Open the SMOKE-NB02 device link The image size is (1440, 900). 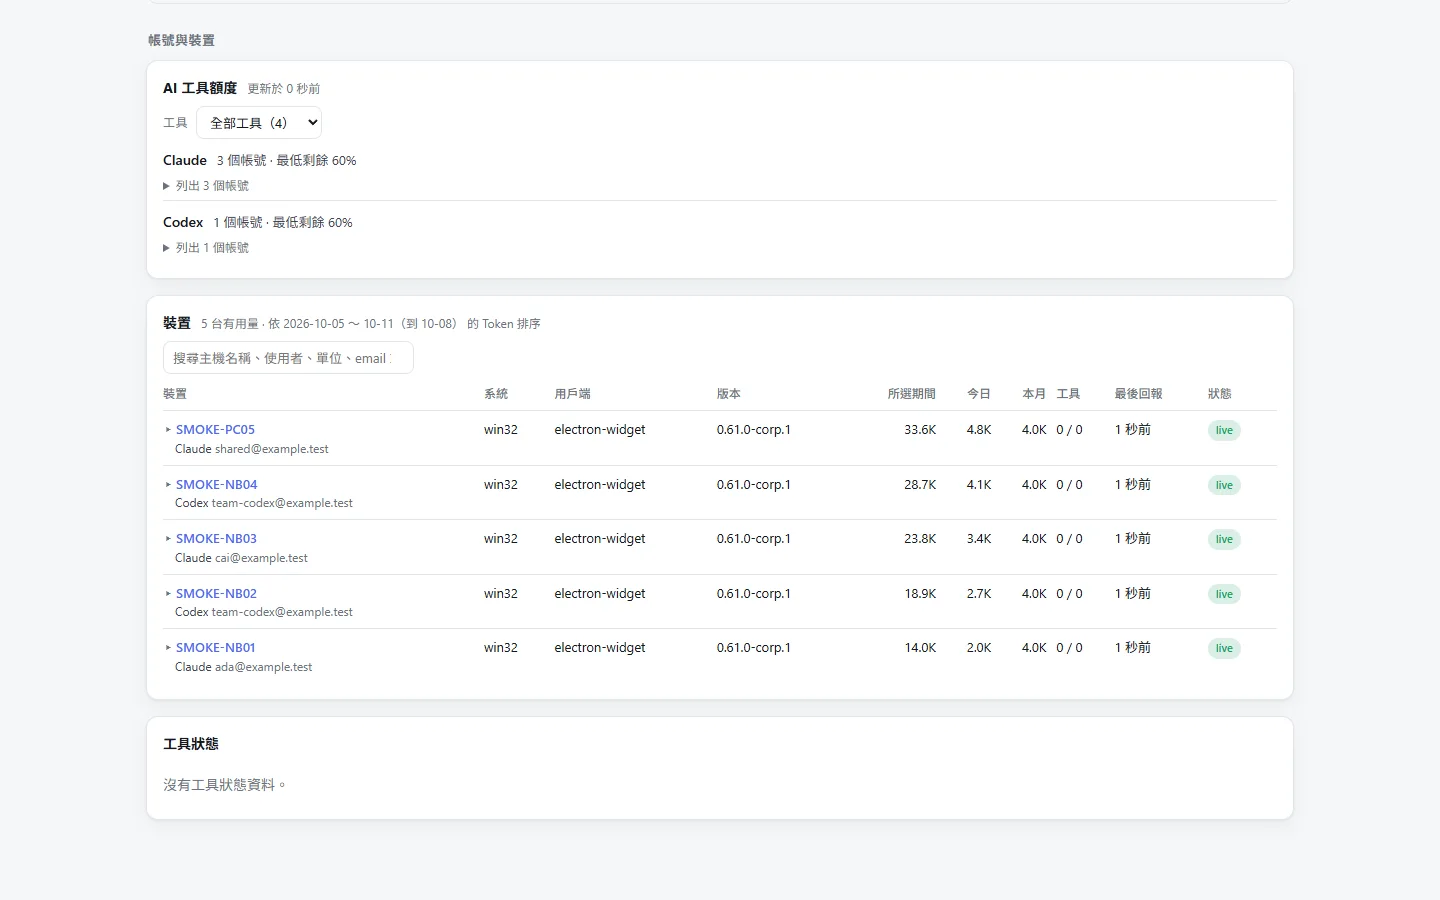pos(216,594)
